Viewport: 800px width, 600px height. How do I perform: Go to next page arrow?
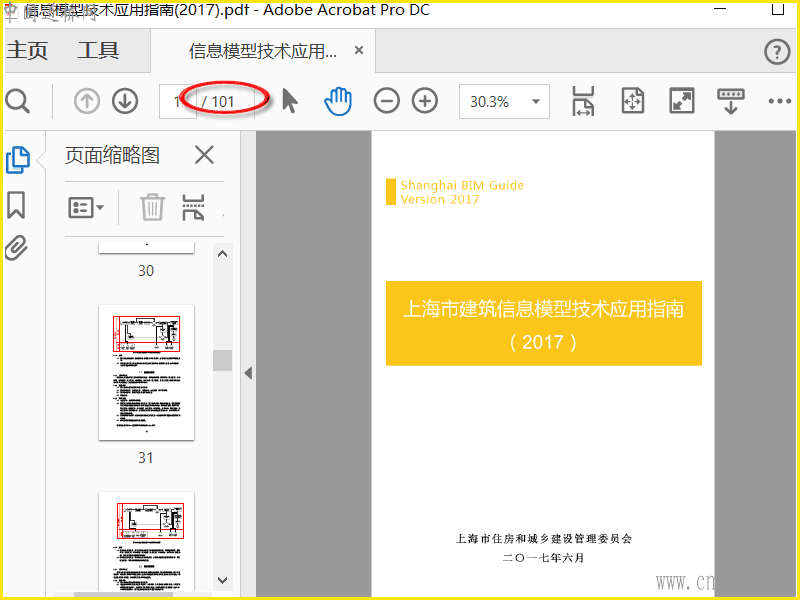pos(125,101)
